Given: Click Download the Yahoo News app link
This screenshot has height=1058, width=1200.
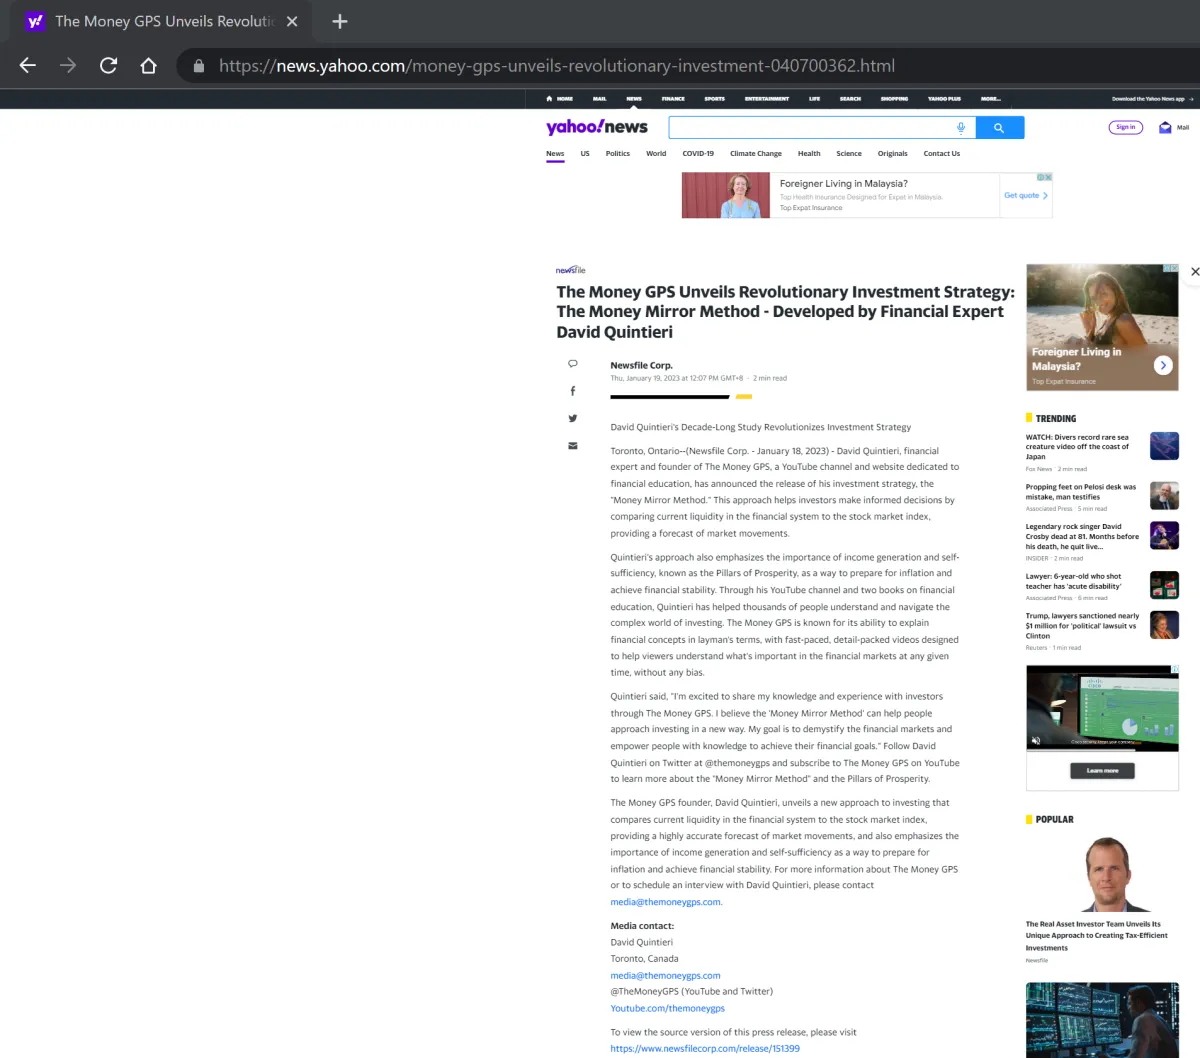Looking at the screenshot, I should (x=1152, y=99).
